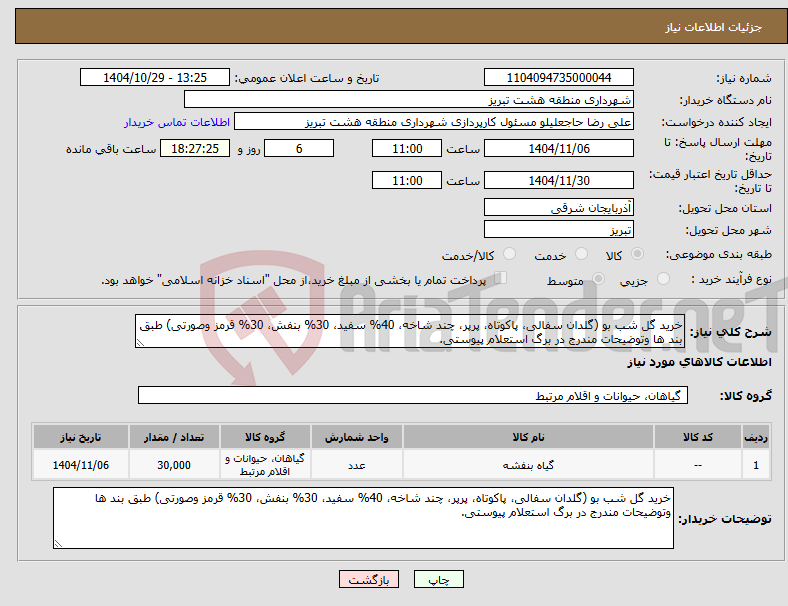
Task: Select the خدمت radio button
Action: click(x=581, y=254)
